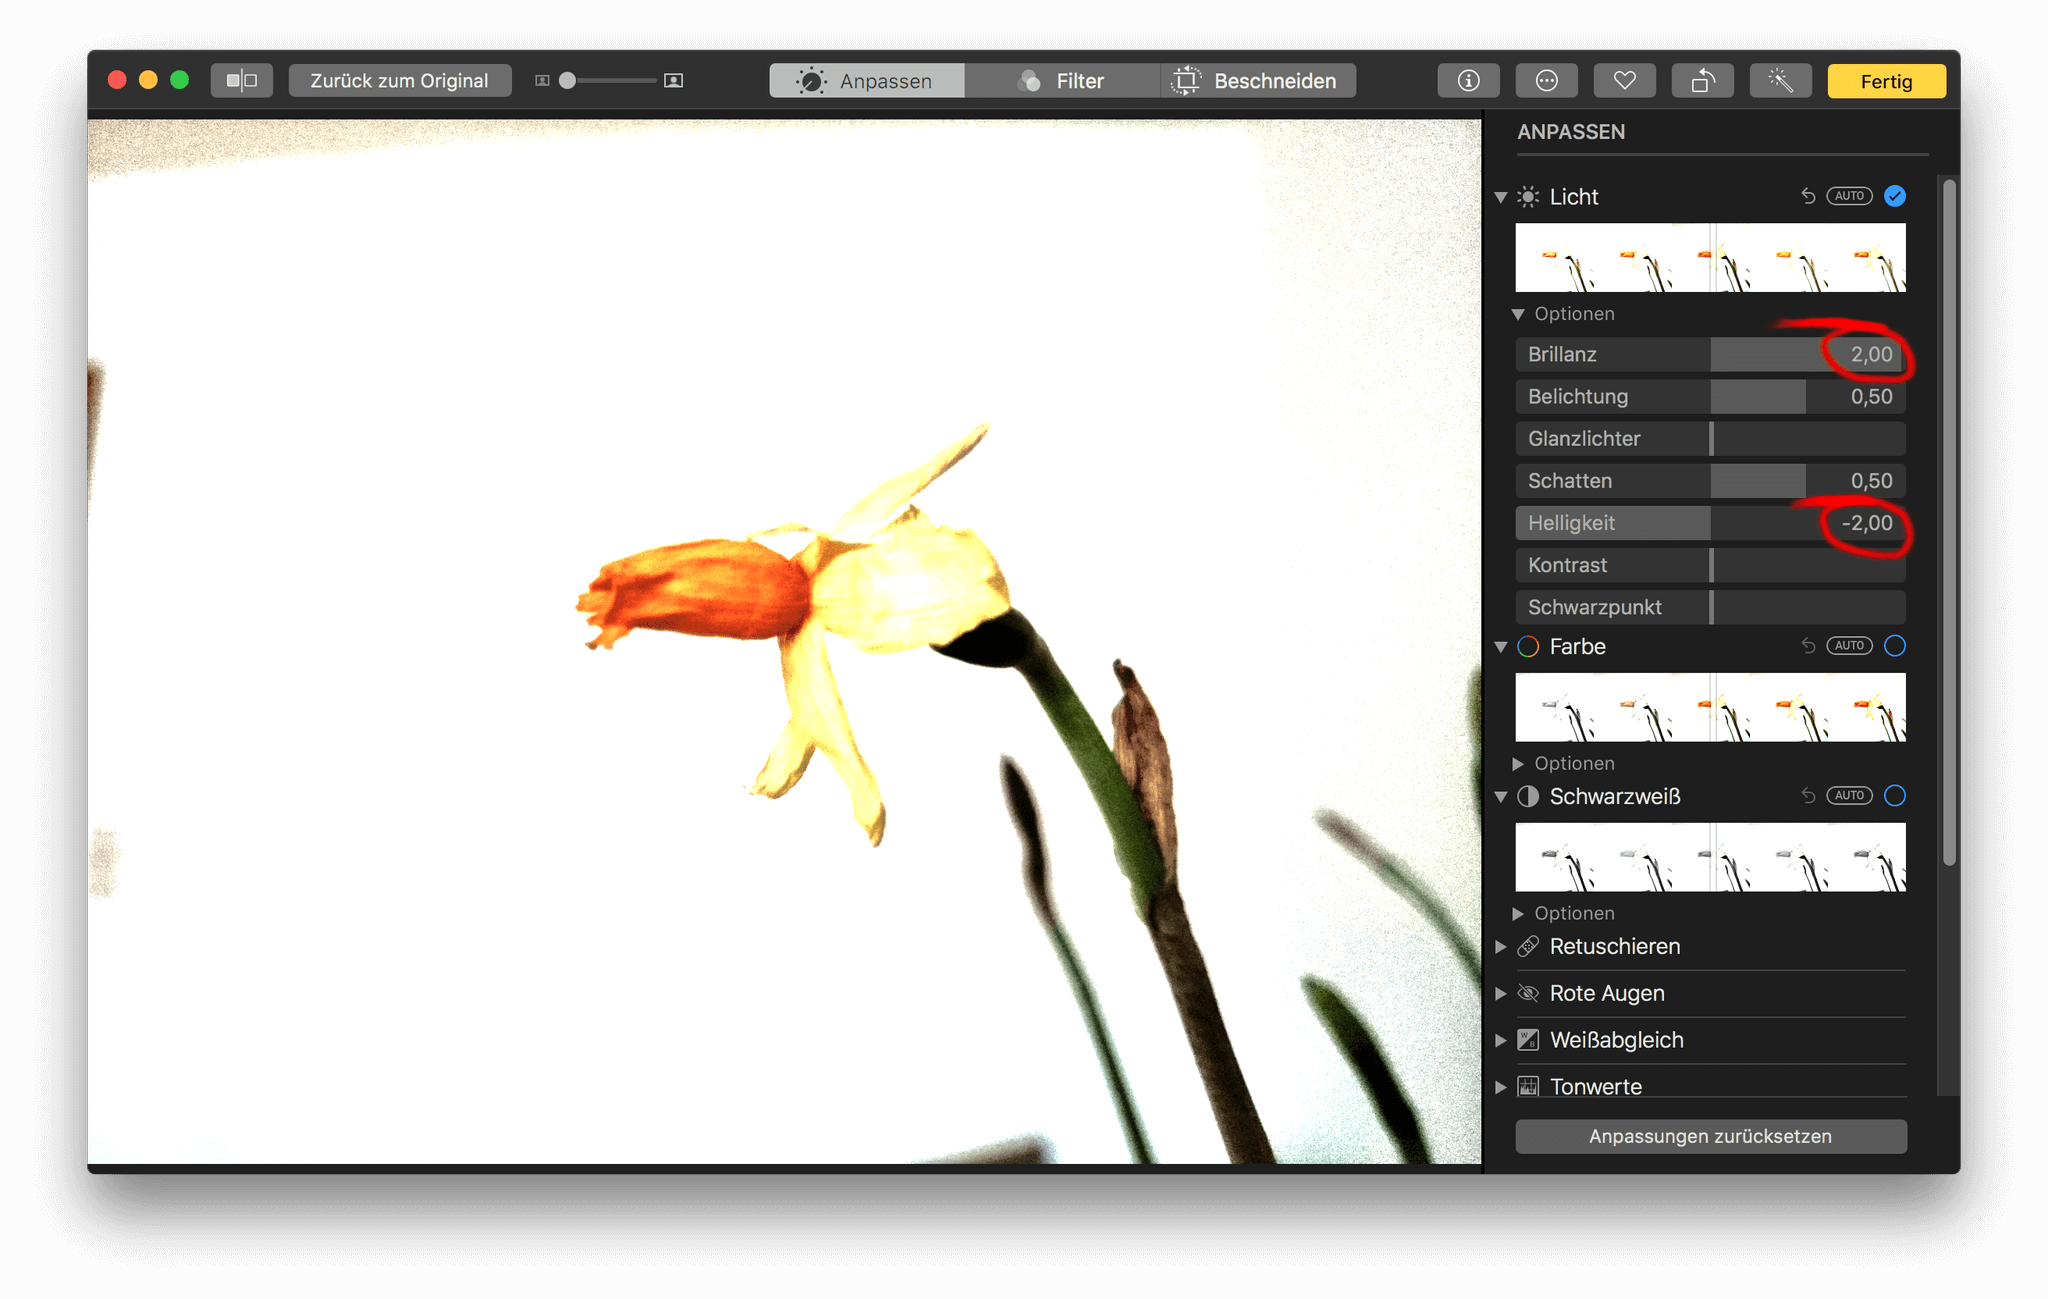Enable the Schwarzweiß adjustment circle

tap(1895, 796)
